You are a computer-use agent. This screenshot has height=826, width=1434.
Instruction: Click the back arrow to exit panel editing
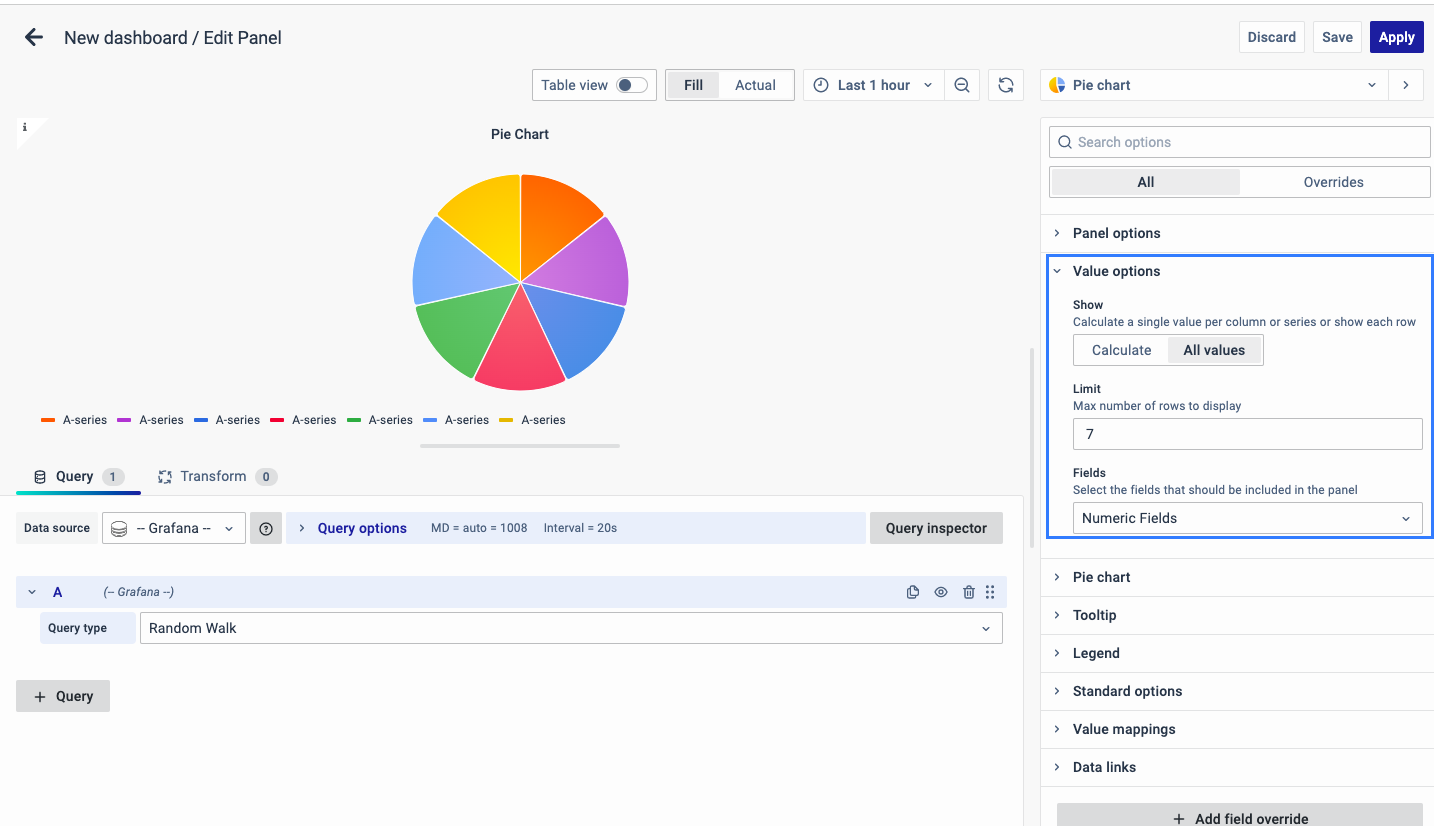[34, 38]
